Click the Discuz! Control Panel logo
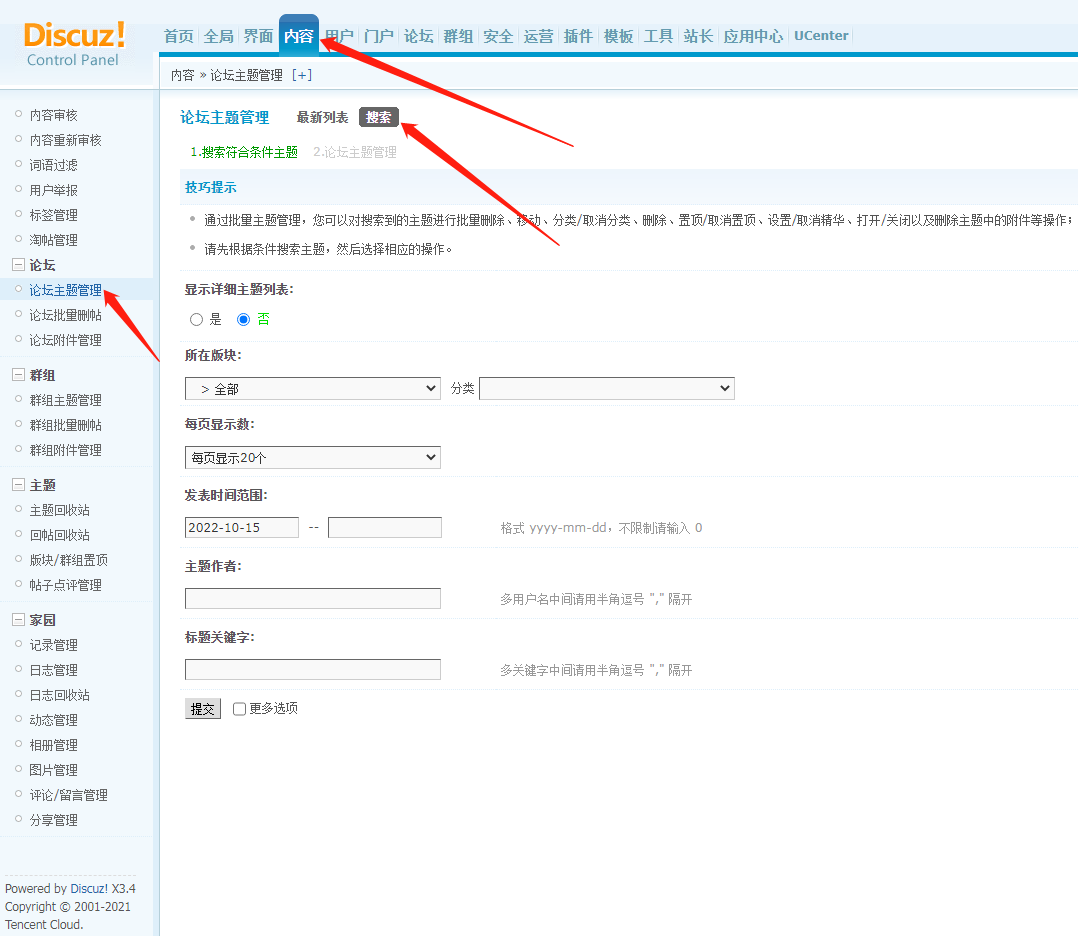Viewport: 1078px width, 936px height. click(74, 44)
